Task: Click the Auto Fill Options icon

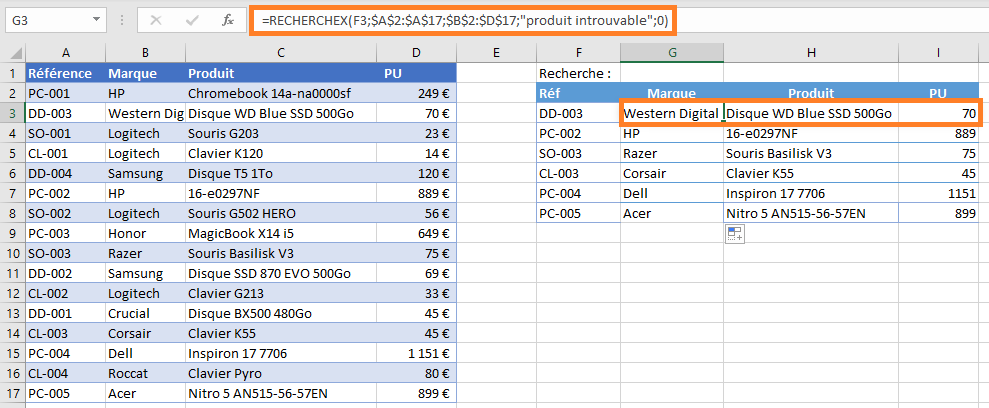Action: click(735, 234)
